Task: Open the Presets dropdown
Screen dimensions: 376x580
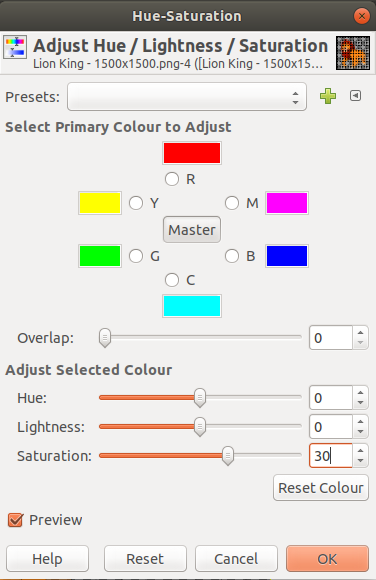Action: coord(187,97)
